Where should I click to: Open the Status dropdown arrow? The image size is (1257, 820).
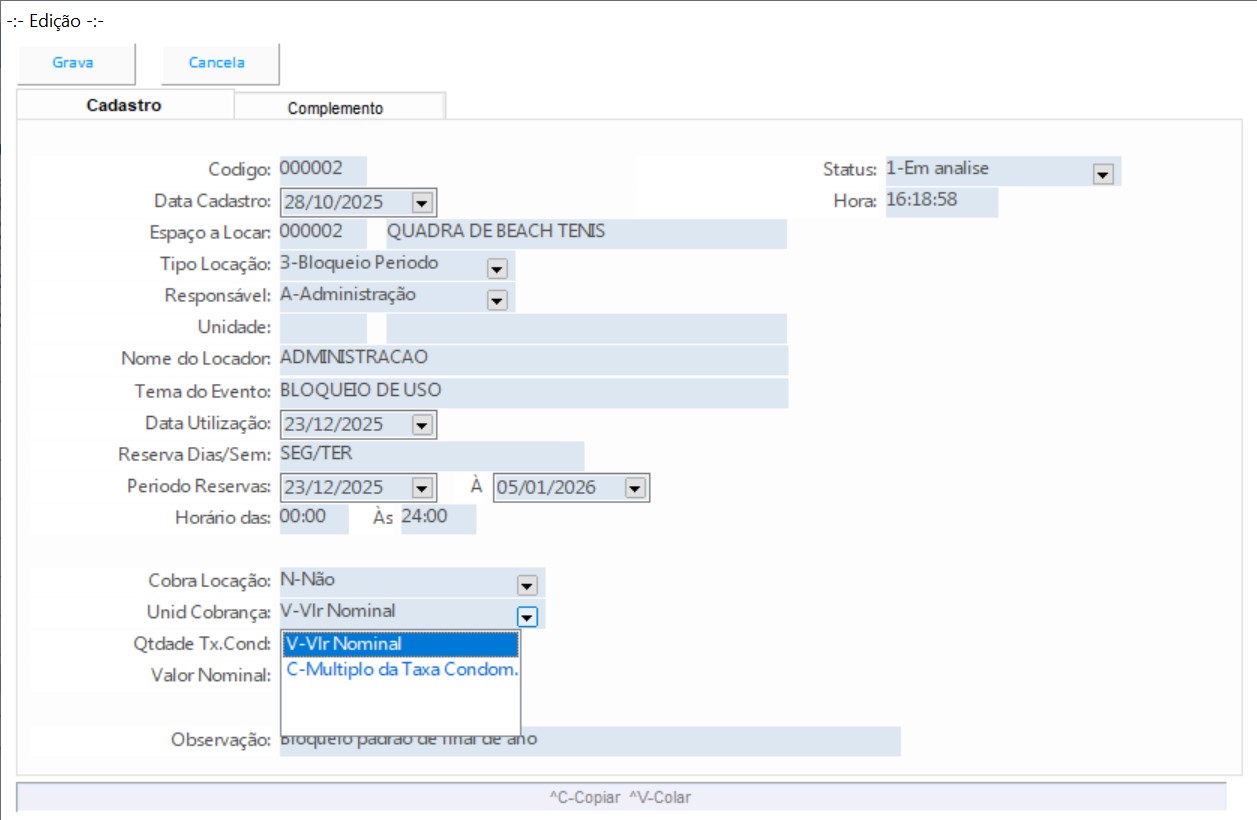1103,174
